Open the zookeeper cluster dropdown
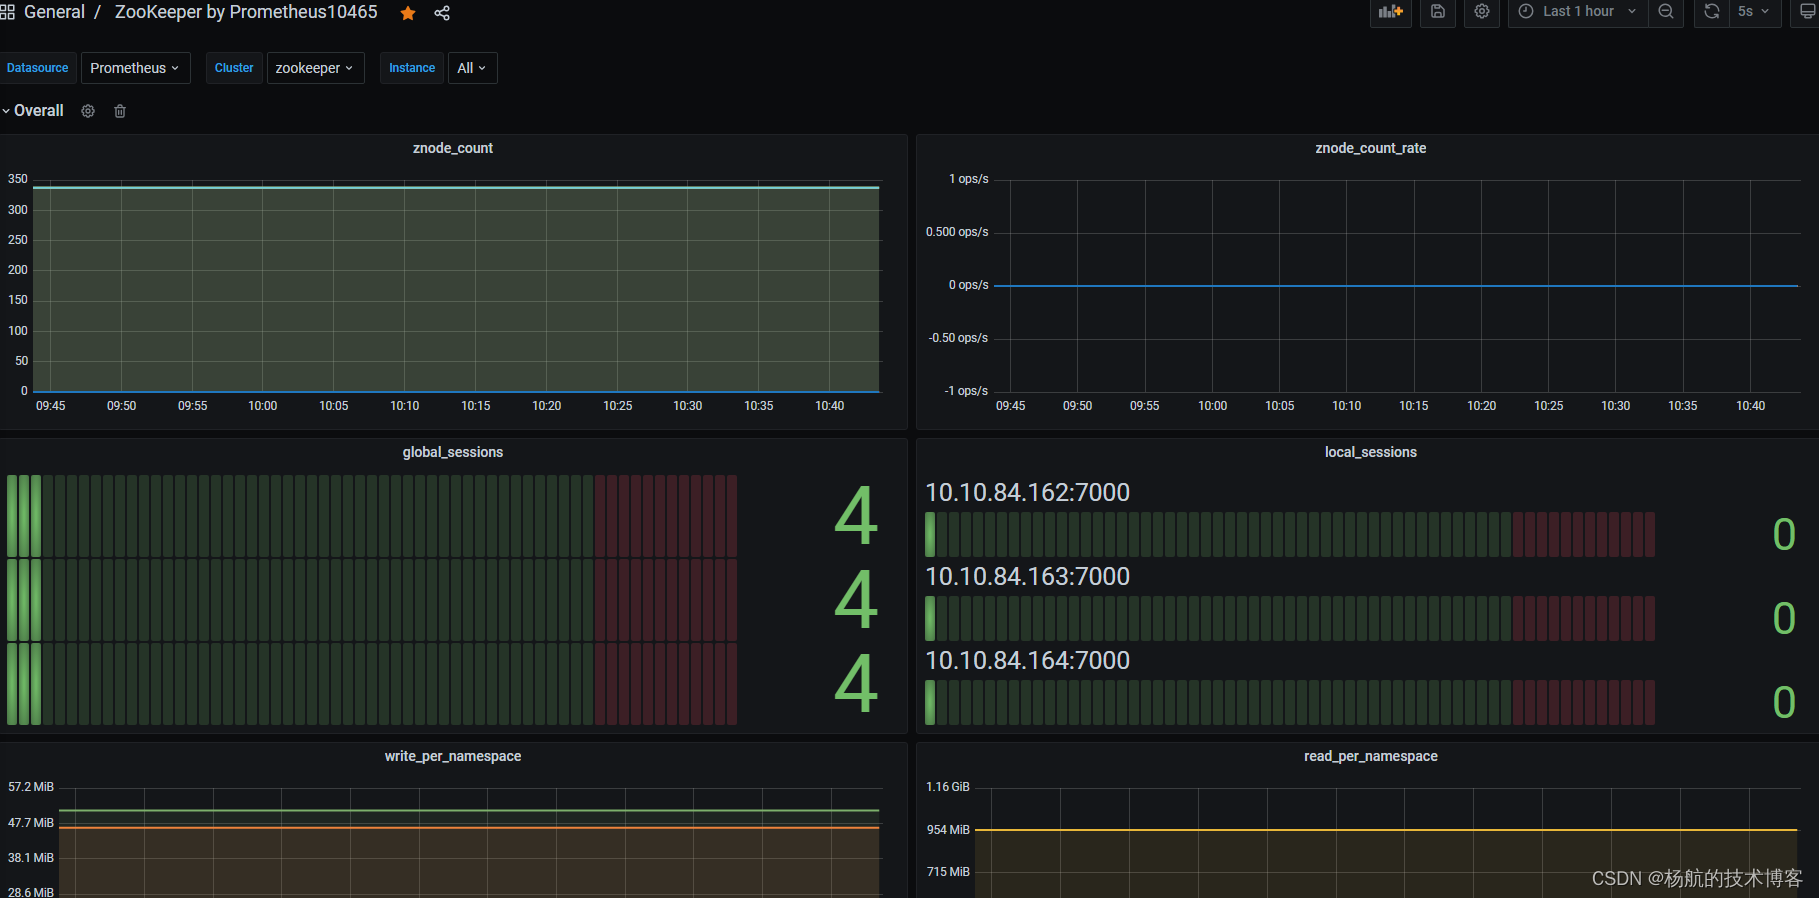 click(315, 68)
